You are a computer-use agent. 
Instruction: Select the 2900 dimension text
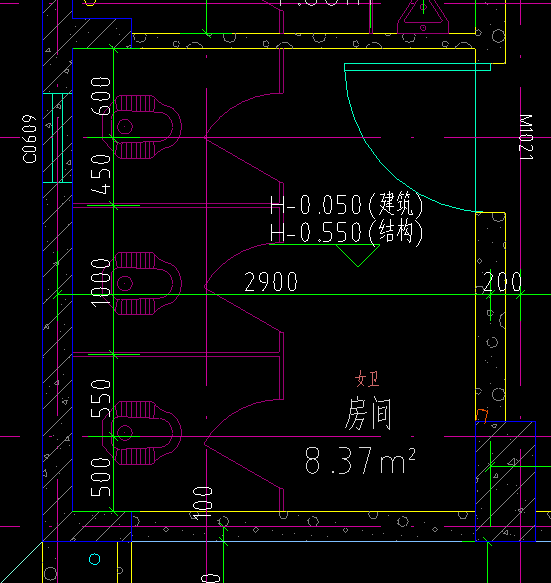[x=271, y=281]
